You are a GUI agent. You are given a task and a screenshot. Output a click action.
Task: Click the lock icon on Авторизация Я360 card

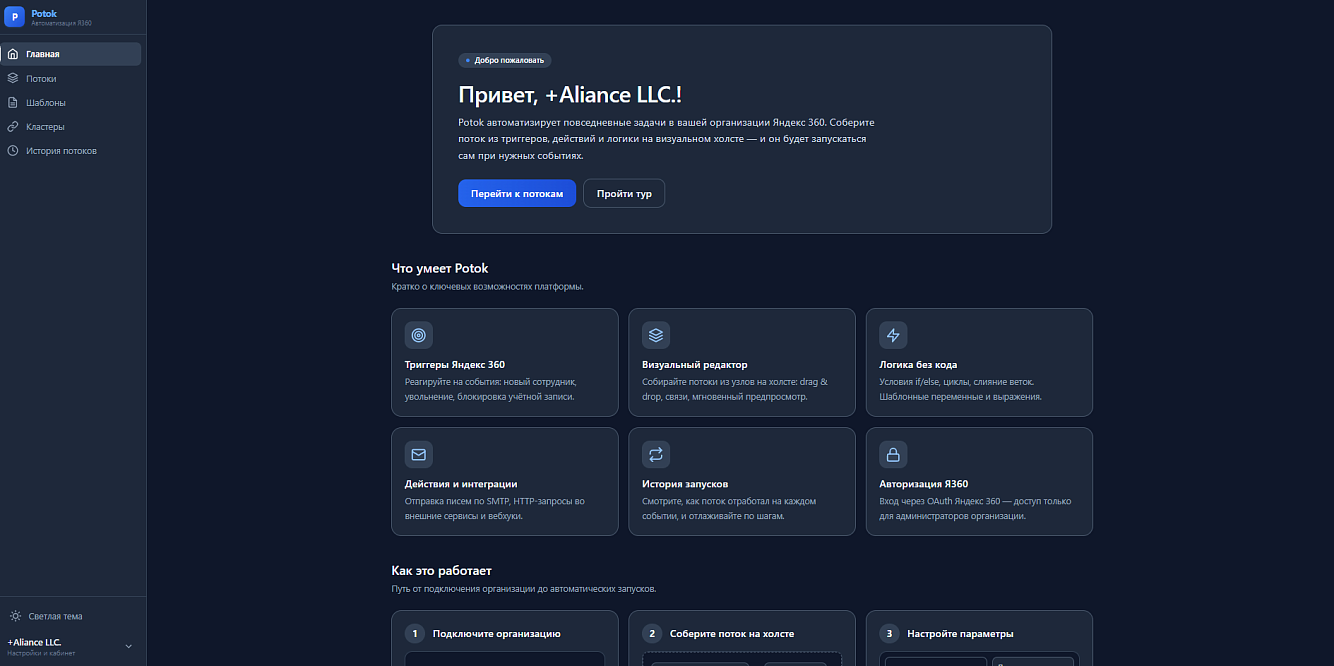893,454
